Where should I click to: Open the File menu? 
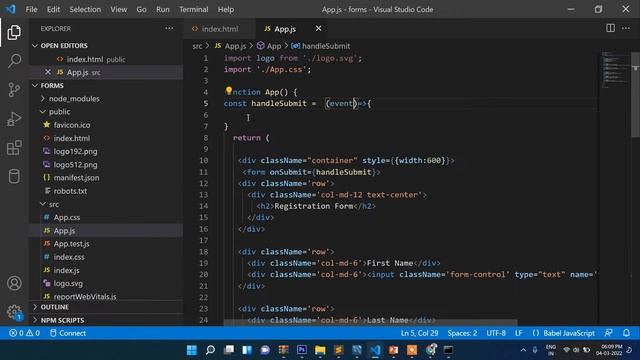31,9
